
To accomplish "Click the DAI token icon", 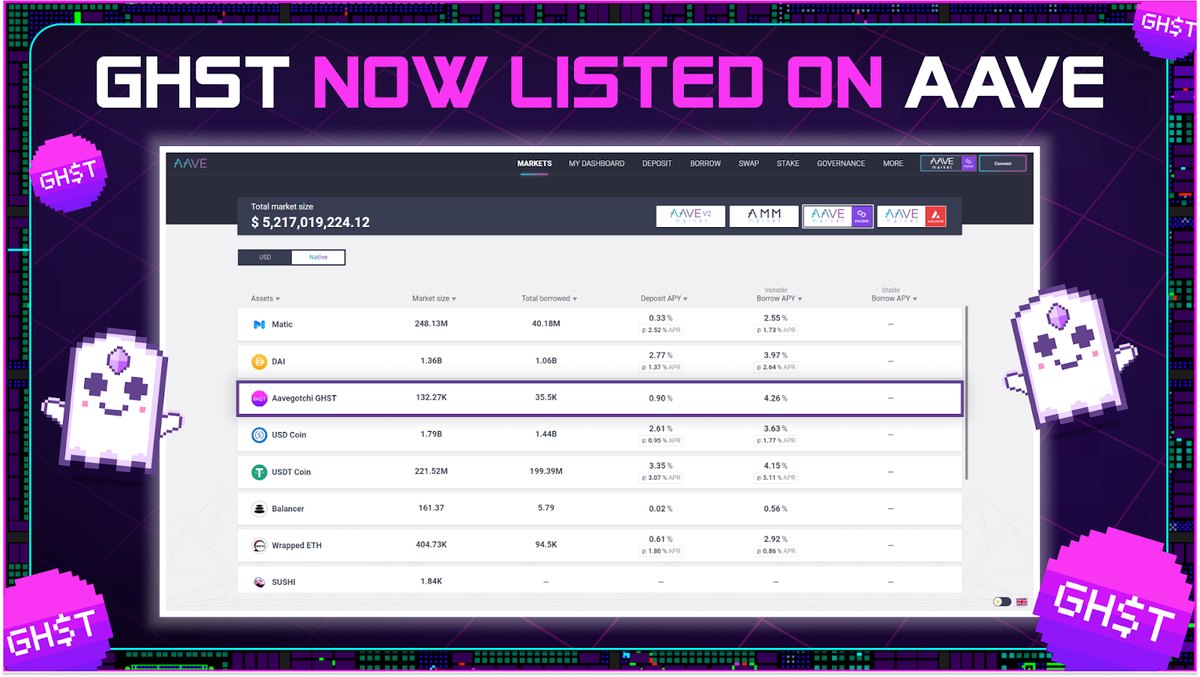I will pyautogui.click(x=258, y=361).
